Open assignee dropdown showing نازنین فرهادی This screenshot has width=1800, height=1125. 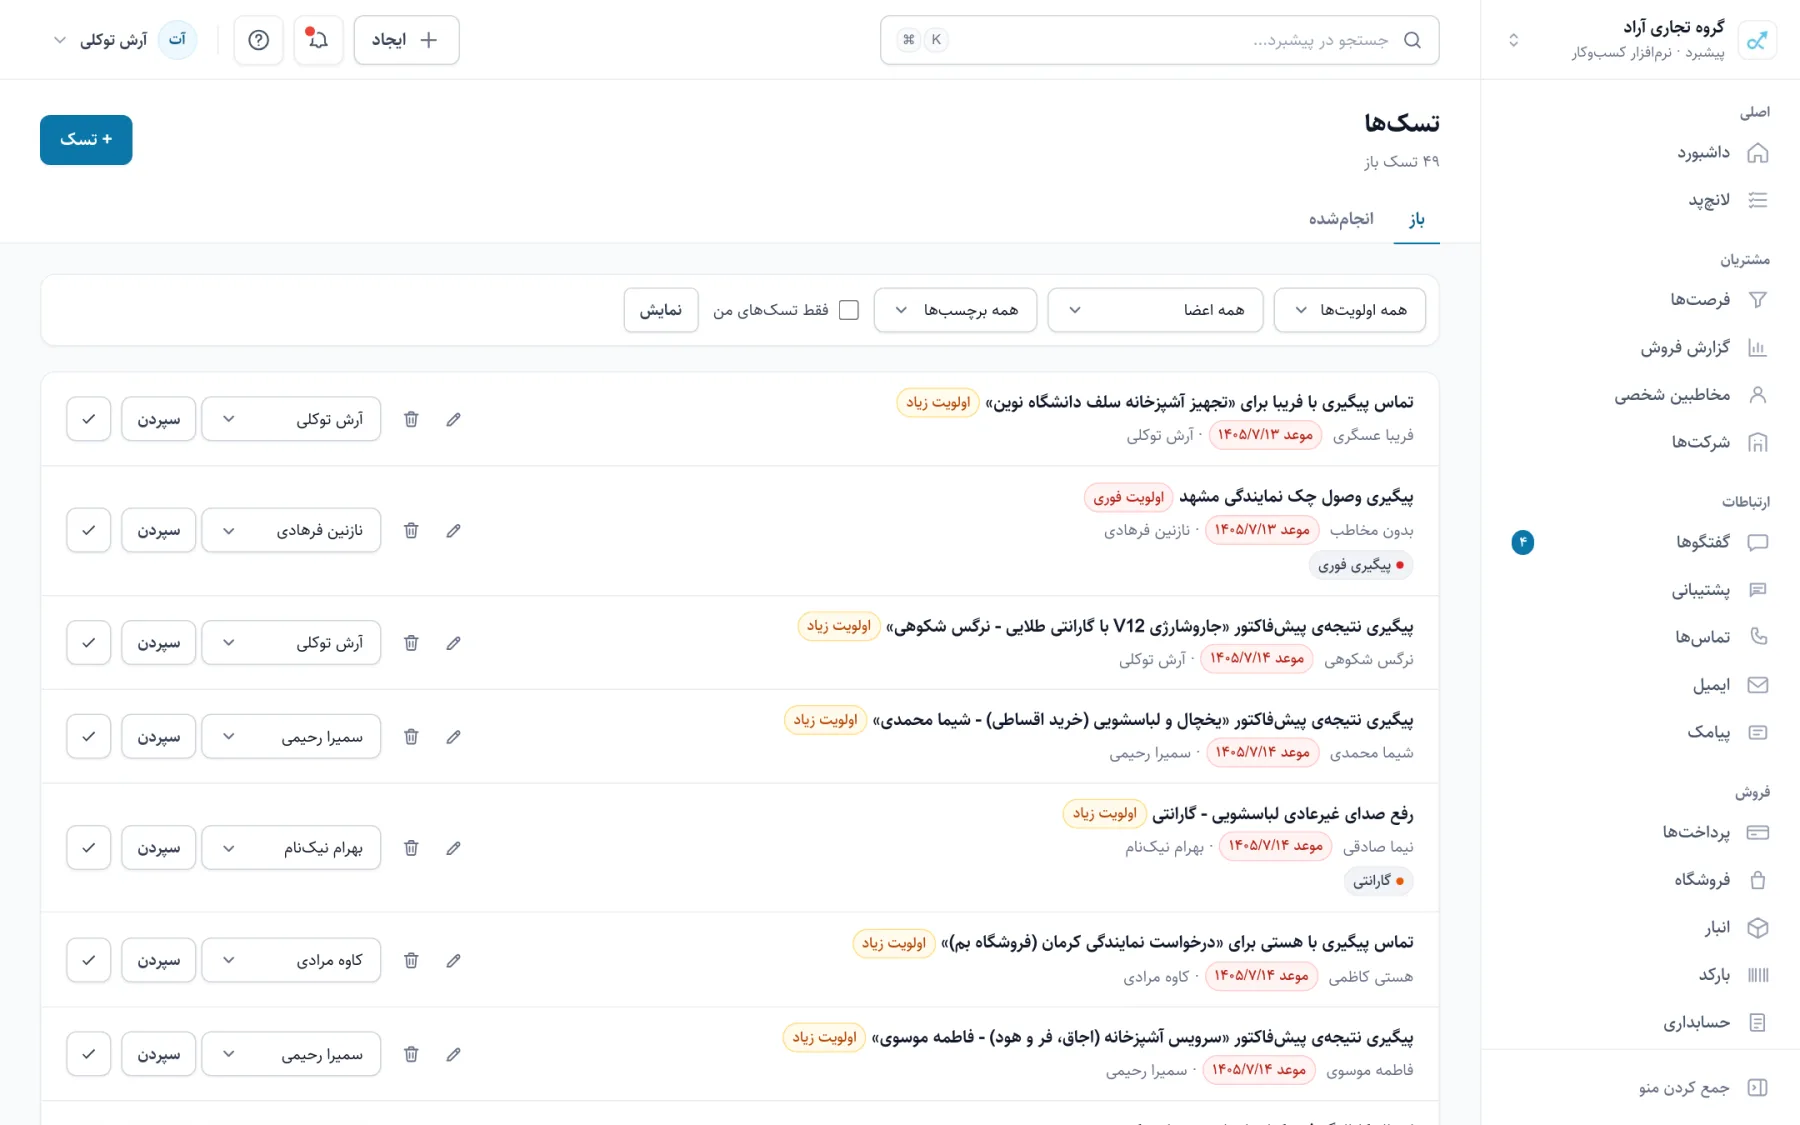[x=291, y=531]
